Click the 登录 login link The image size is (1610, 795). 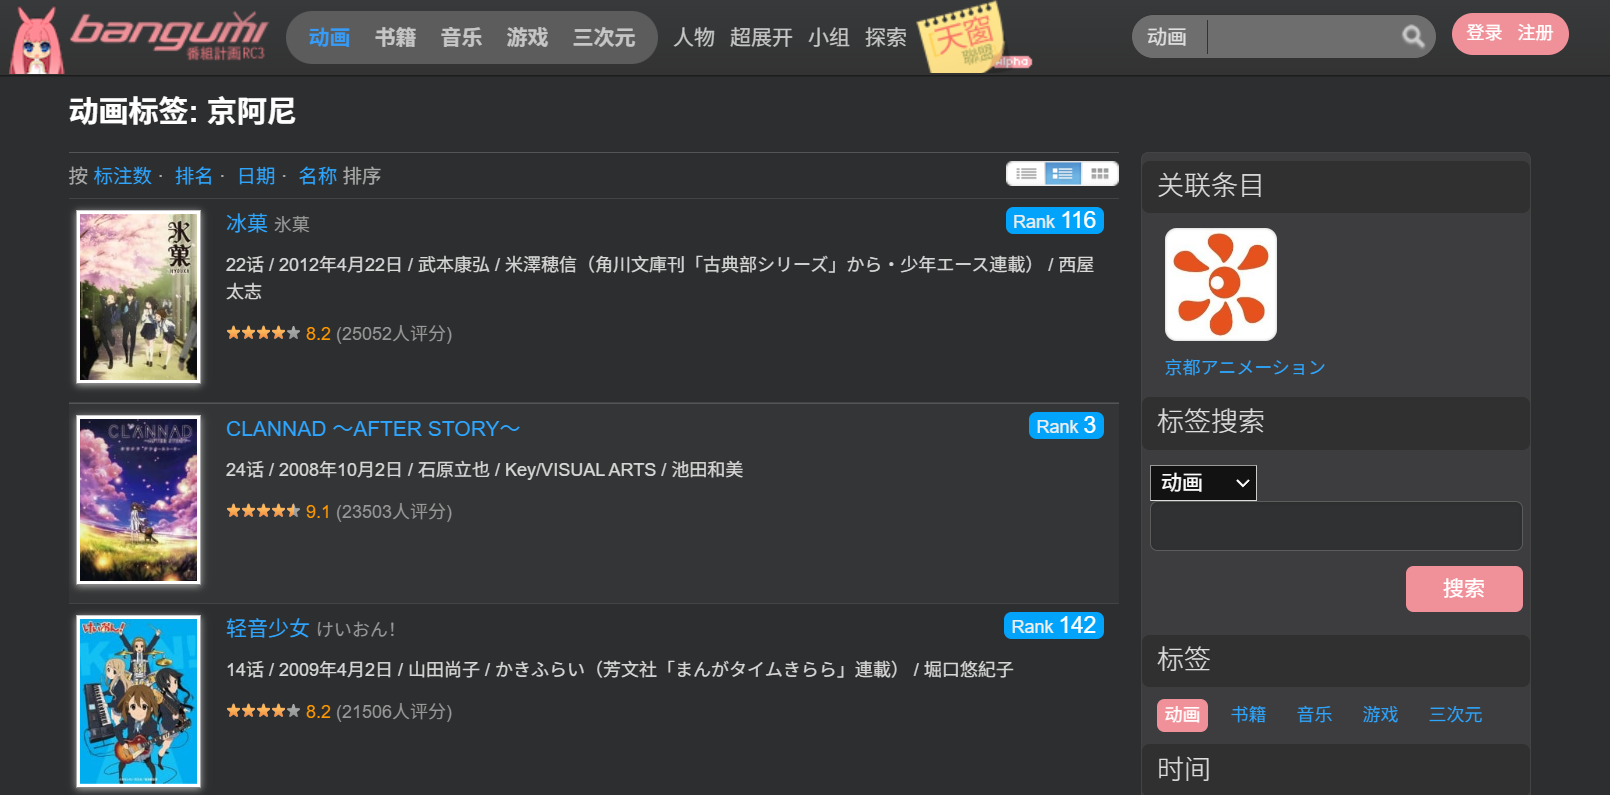[x=1484, y=33]
